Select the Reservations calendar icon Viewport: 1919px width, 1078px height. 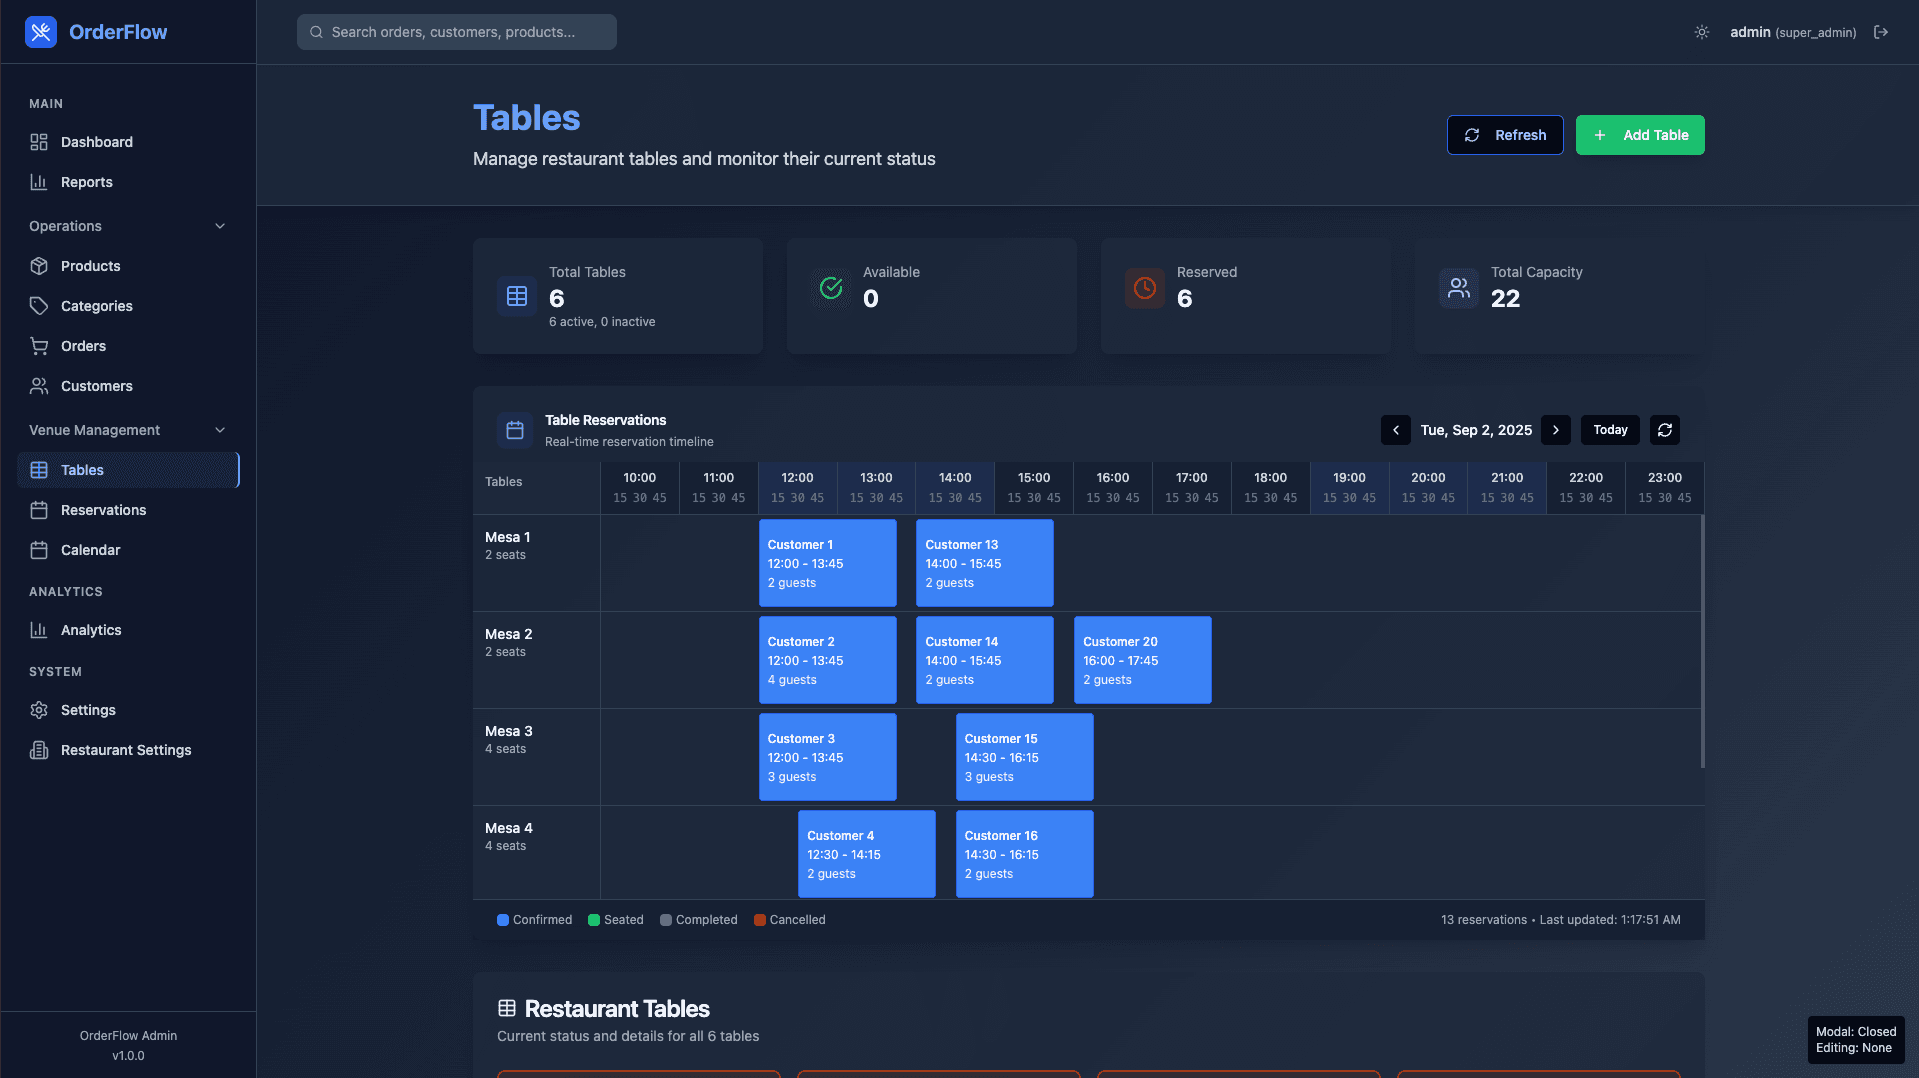pyautogui.click(x=39, y=510)
